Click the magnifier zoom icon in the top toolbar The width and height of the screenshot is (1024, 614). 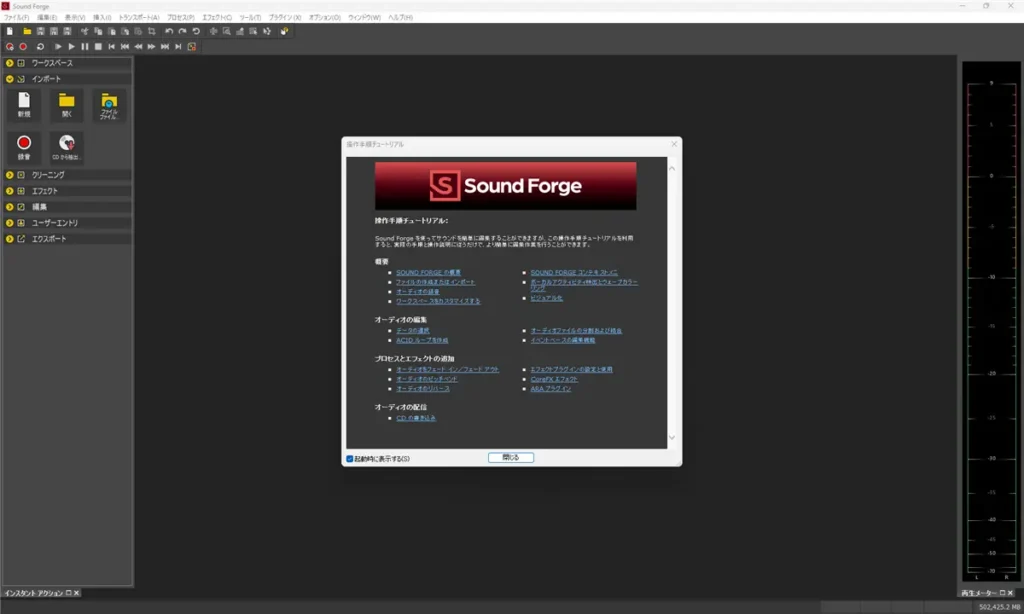point(227,31)
